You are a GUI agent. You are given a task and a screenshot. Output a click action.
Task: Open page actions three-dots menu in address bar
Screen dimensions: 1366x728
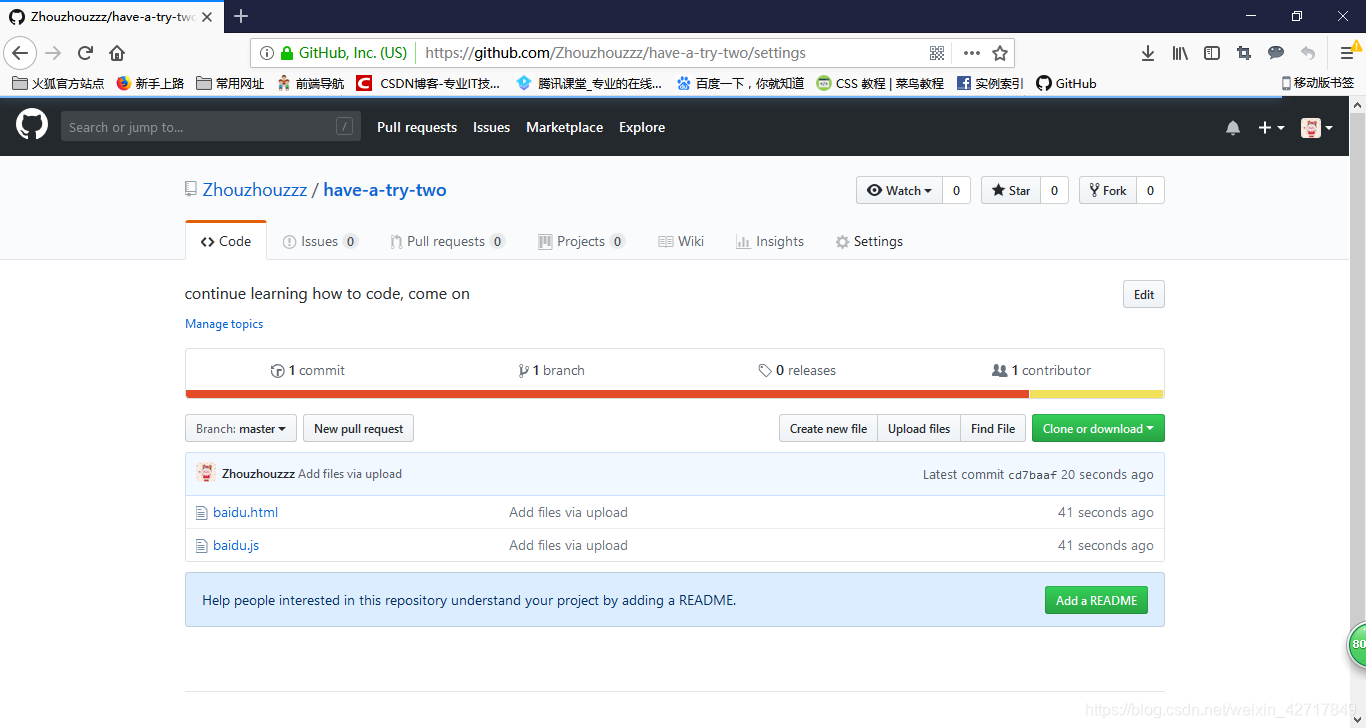(x=971, y=53)
